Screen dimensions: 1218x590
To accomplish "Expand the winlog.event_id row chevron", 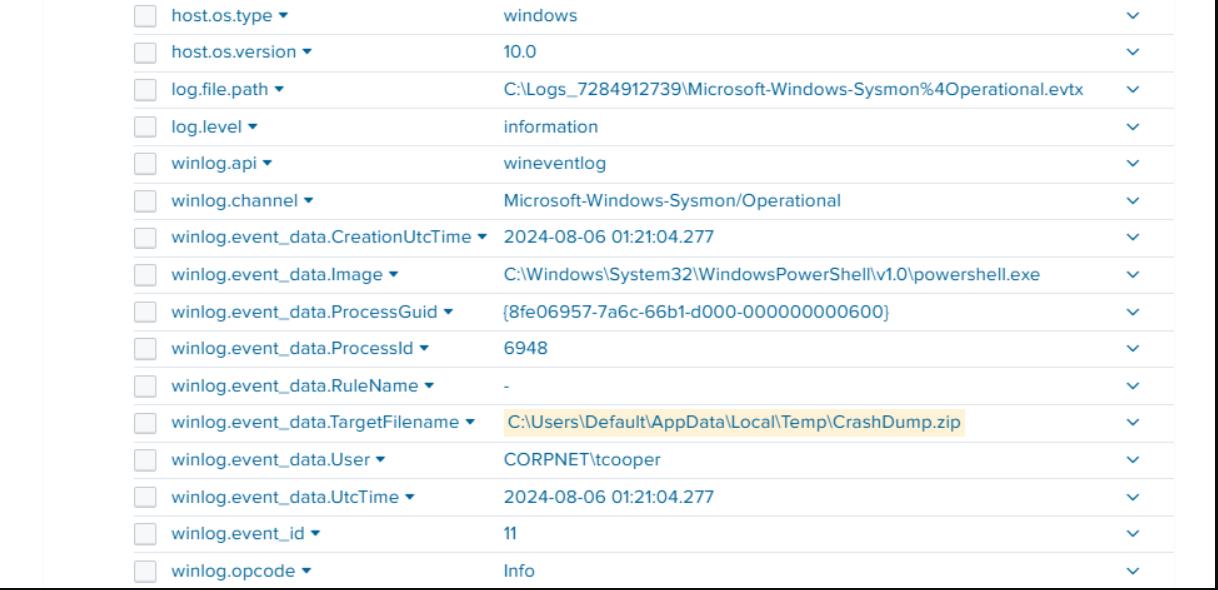I will (1133, 534).
